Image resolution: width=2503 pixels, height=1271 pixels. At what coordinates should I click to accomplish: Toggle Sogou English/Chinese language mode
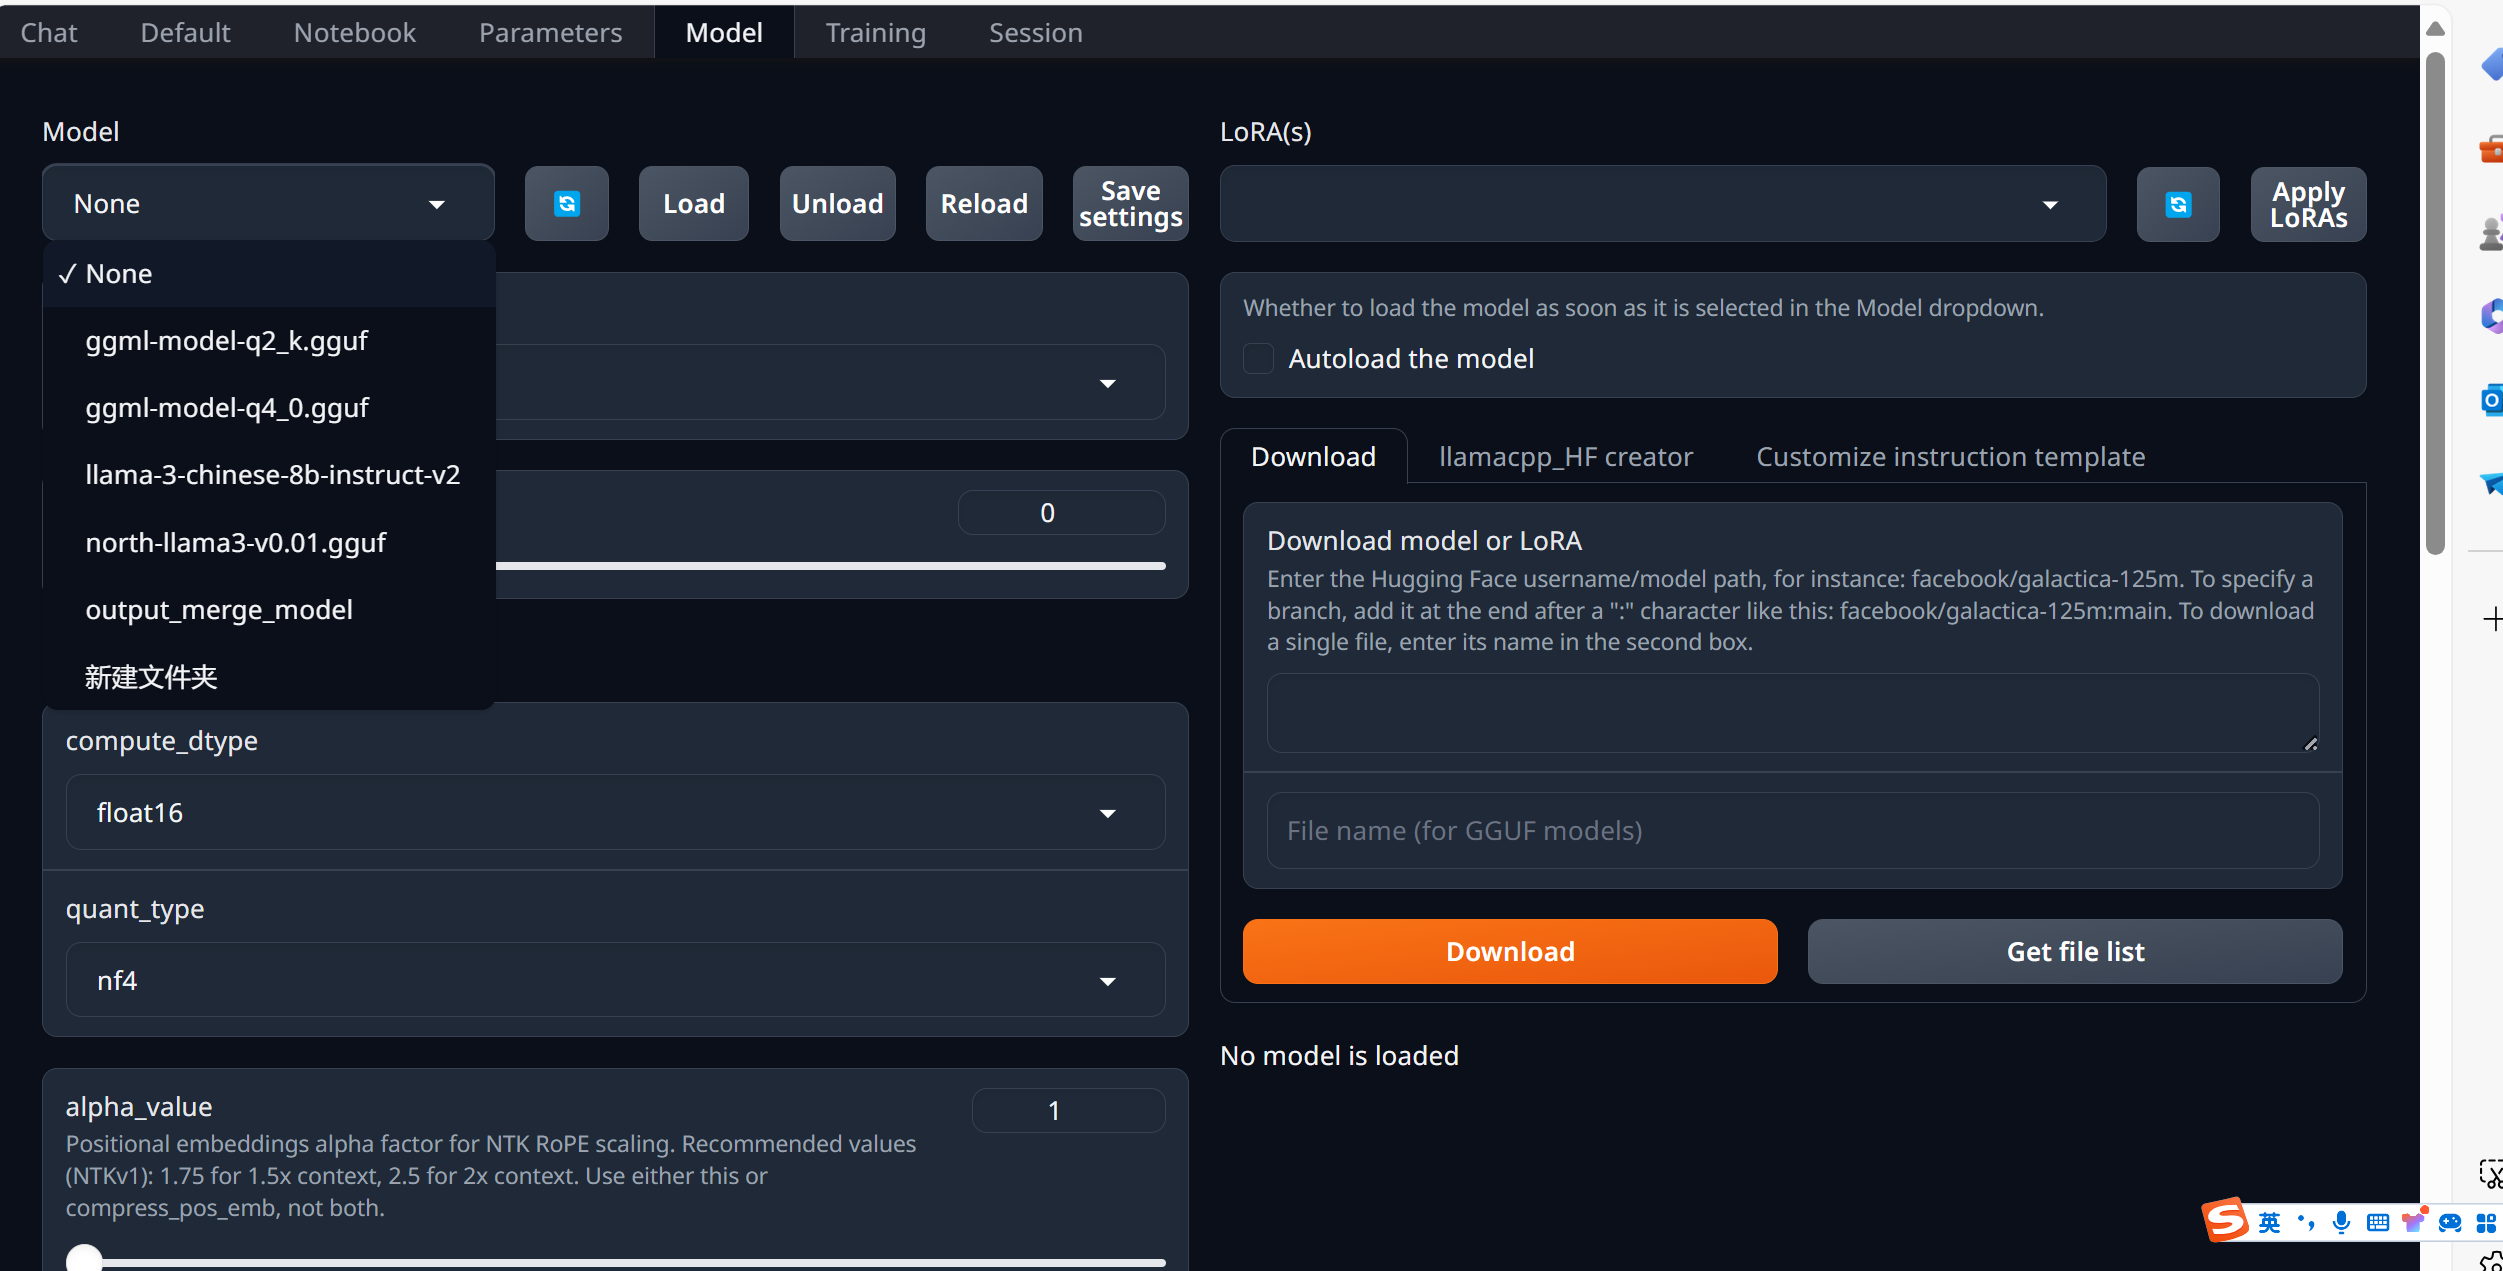(2269, 1222)
